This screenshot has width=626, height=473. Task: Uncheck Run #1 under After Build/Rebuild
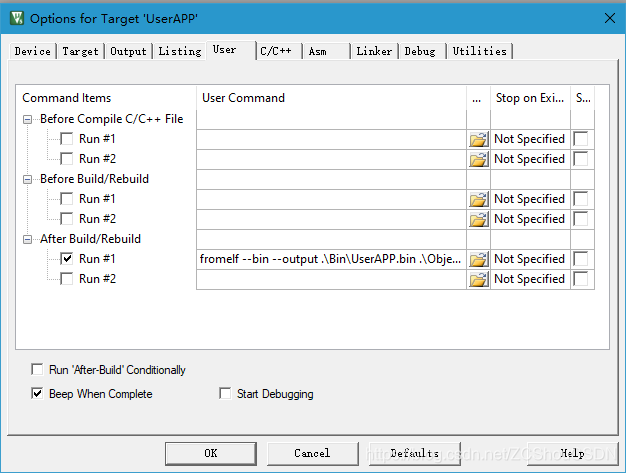click(x=67, y=259)
